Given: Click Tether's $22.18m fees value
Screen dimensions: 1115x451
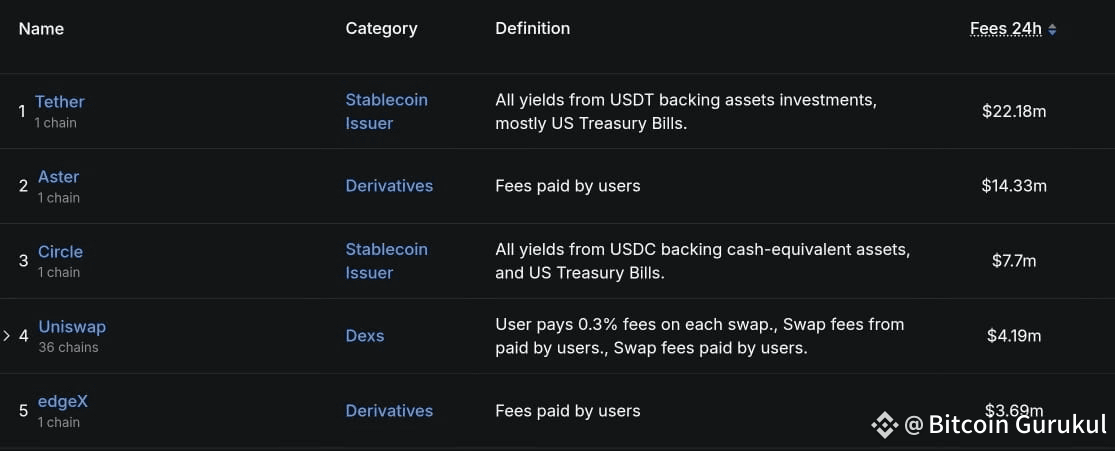Looking at the screenshot, I should coord(1014,111).
